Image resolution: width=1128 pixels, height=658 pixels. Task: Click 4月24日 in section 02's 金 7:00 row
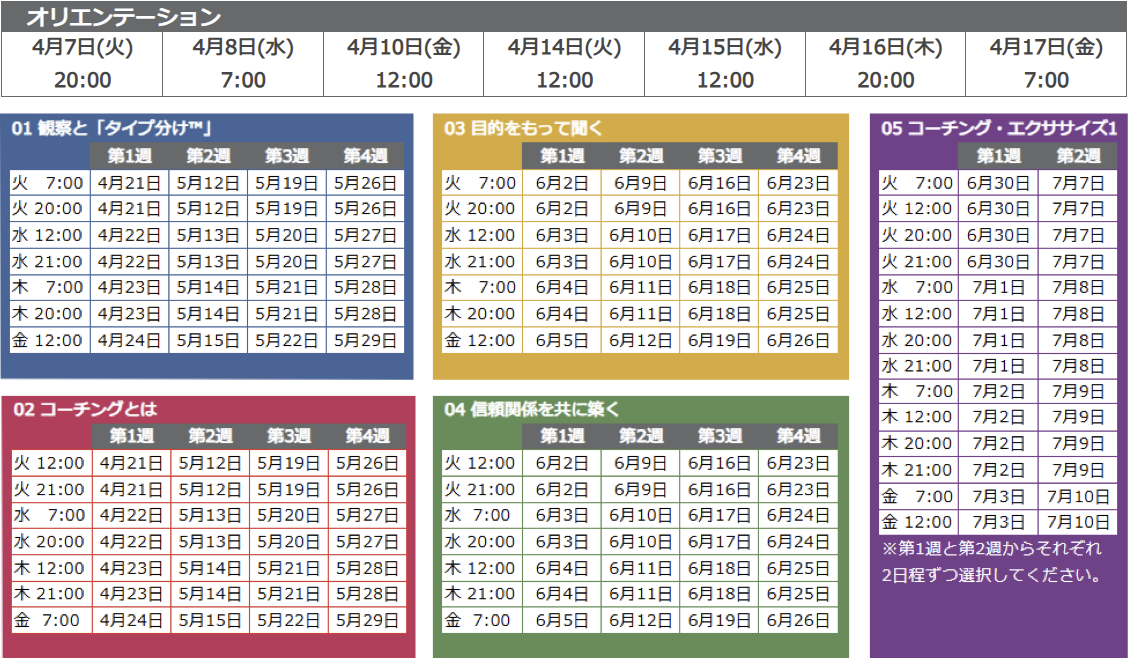click(131, 620)
